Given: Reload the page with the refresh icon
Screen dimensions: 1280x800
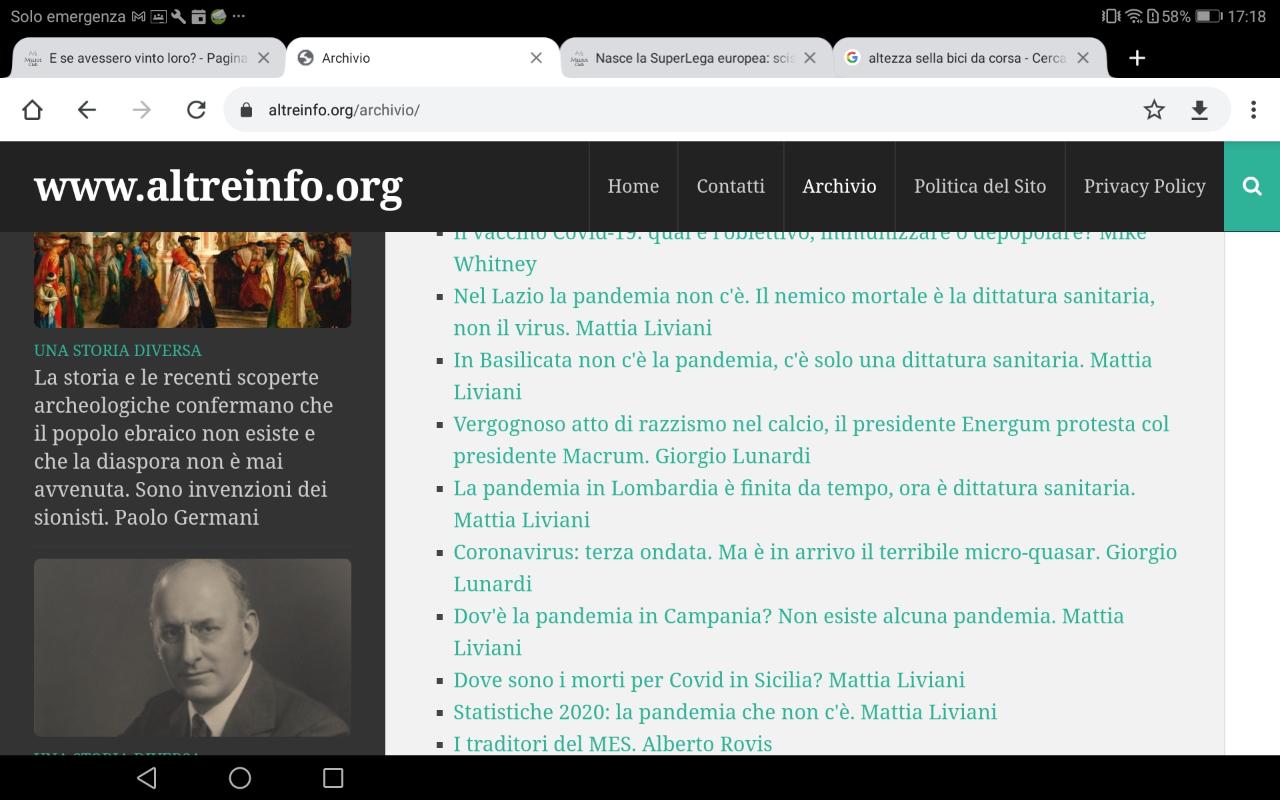Looking at the screenshot, I should coord(196,110).
